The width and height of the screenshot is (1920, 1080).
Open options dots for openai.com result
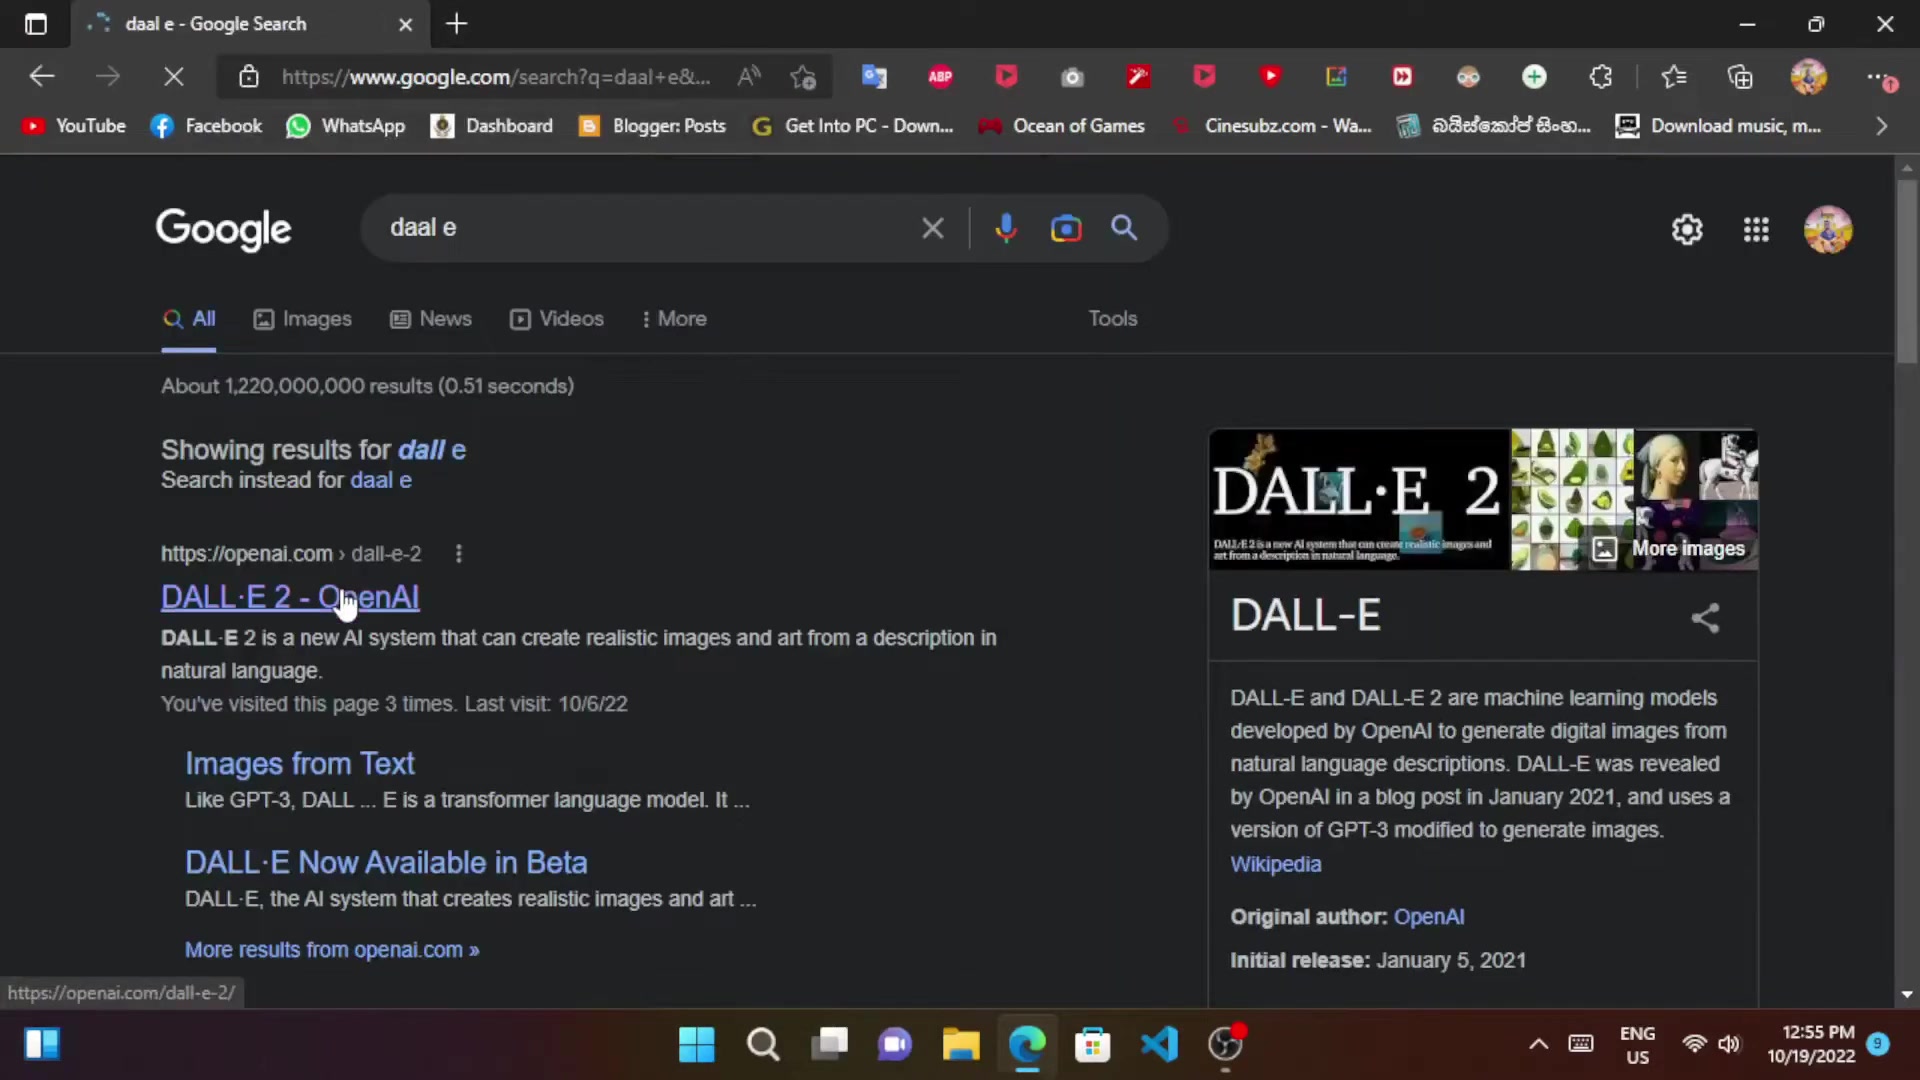(x=458, y=553)
